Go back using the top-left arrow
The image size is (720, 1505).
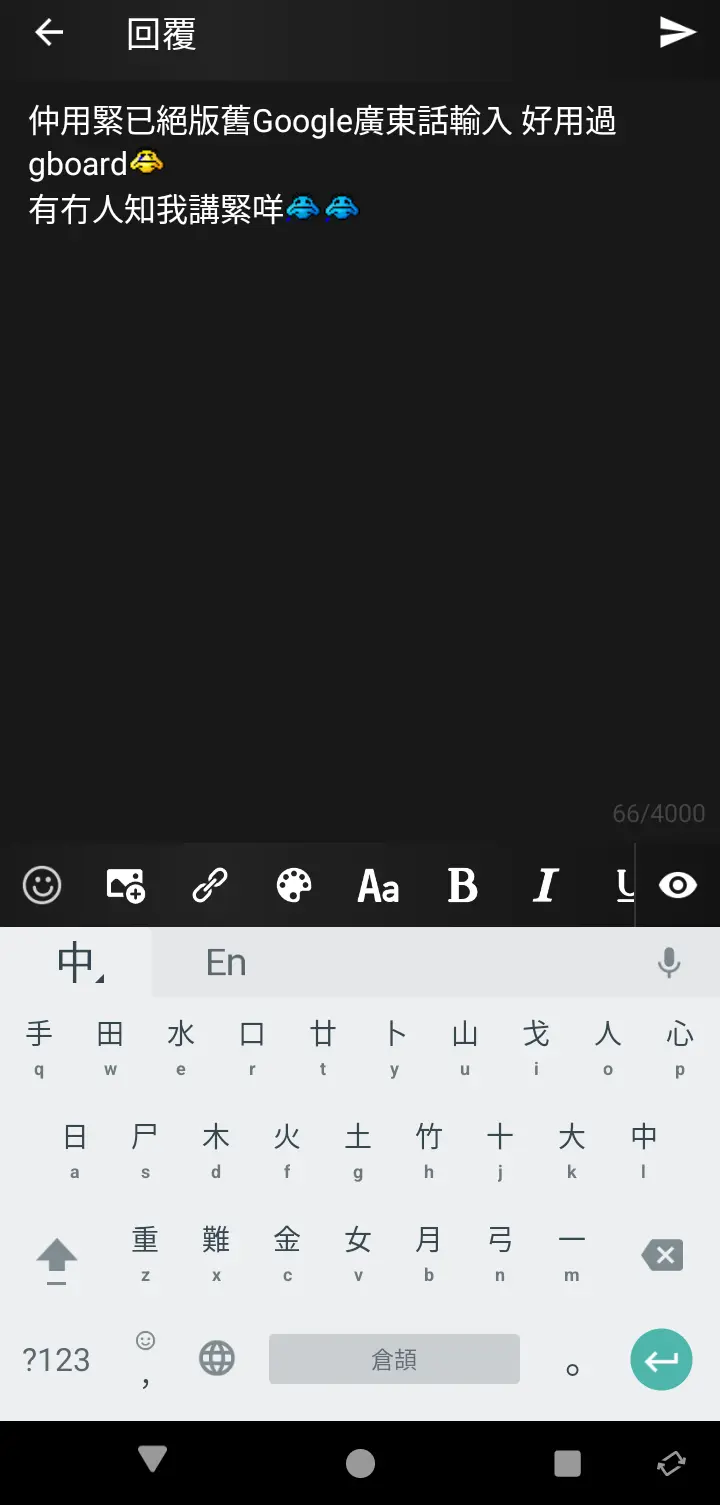click(x=49, y=33)
